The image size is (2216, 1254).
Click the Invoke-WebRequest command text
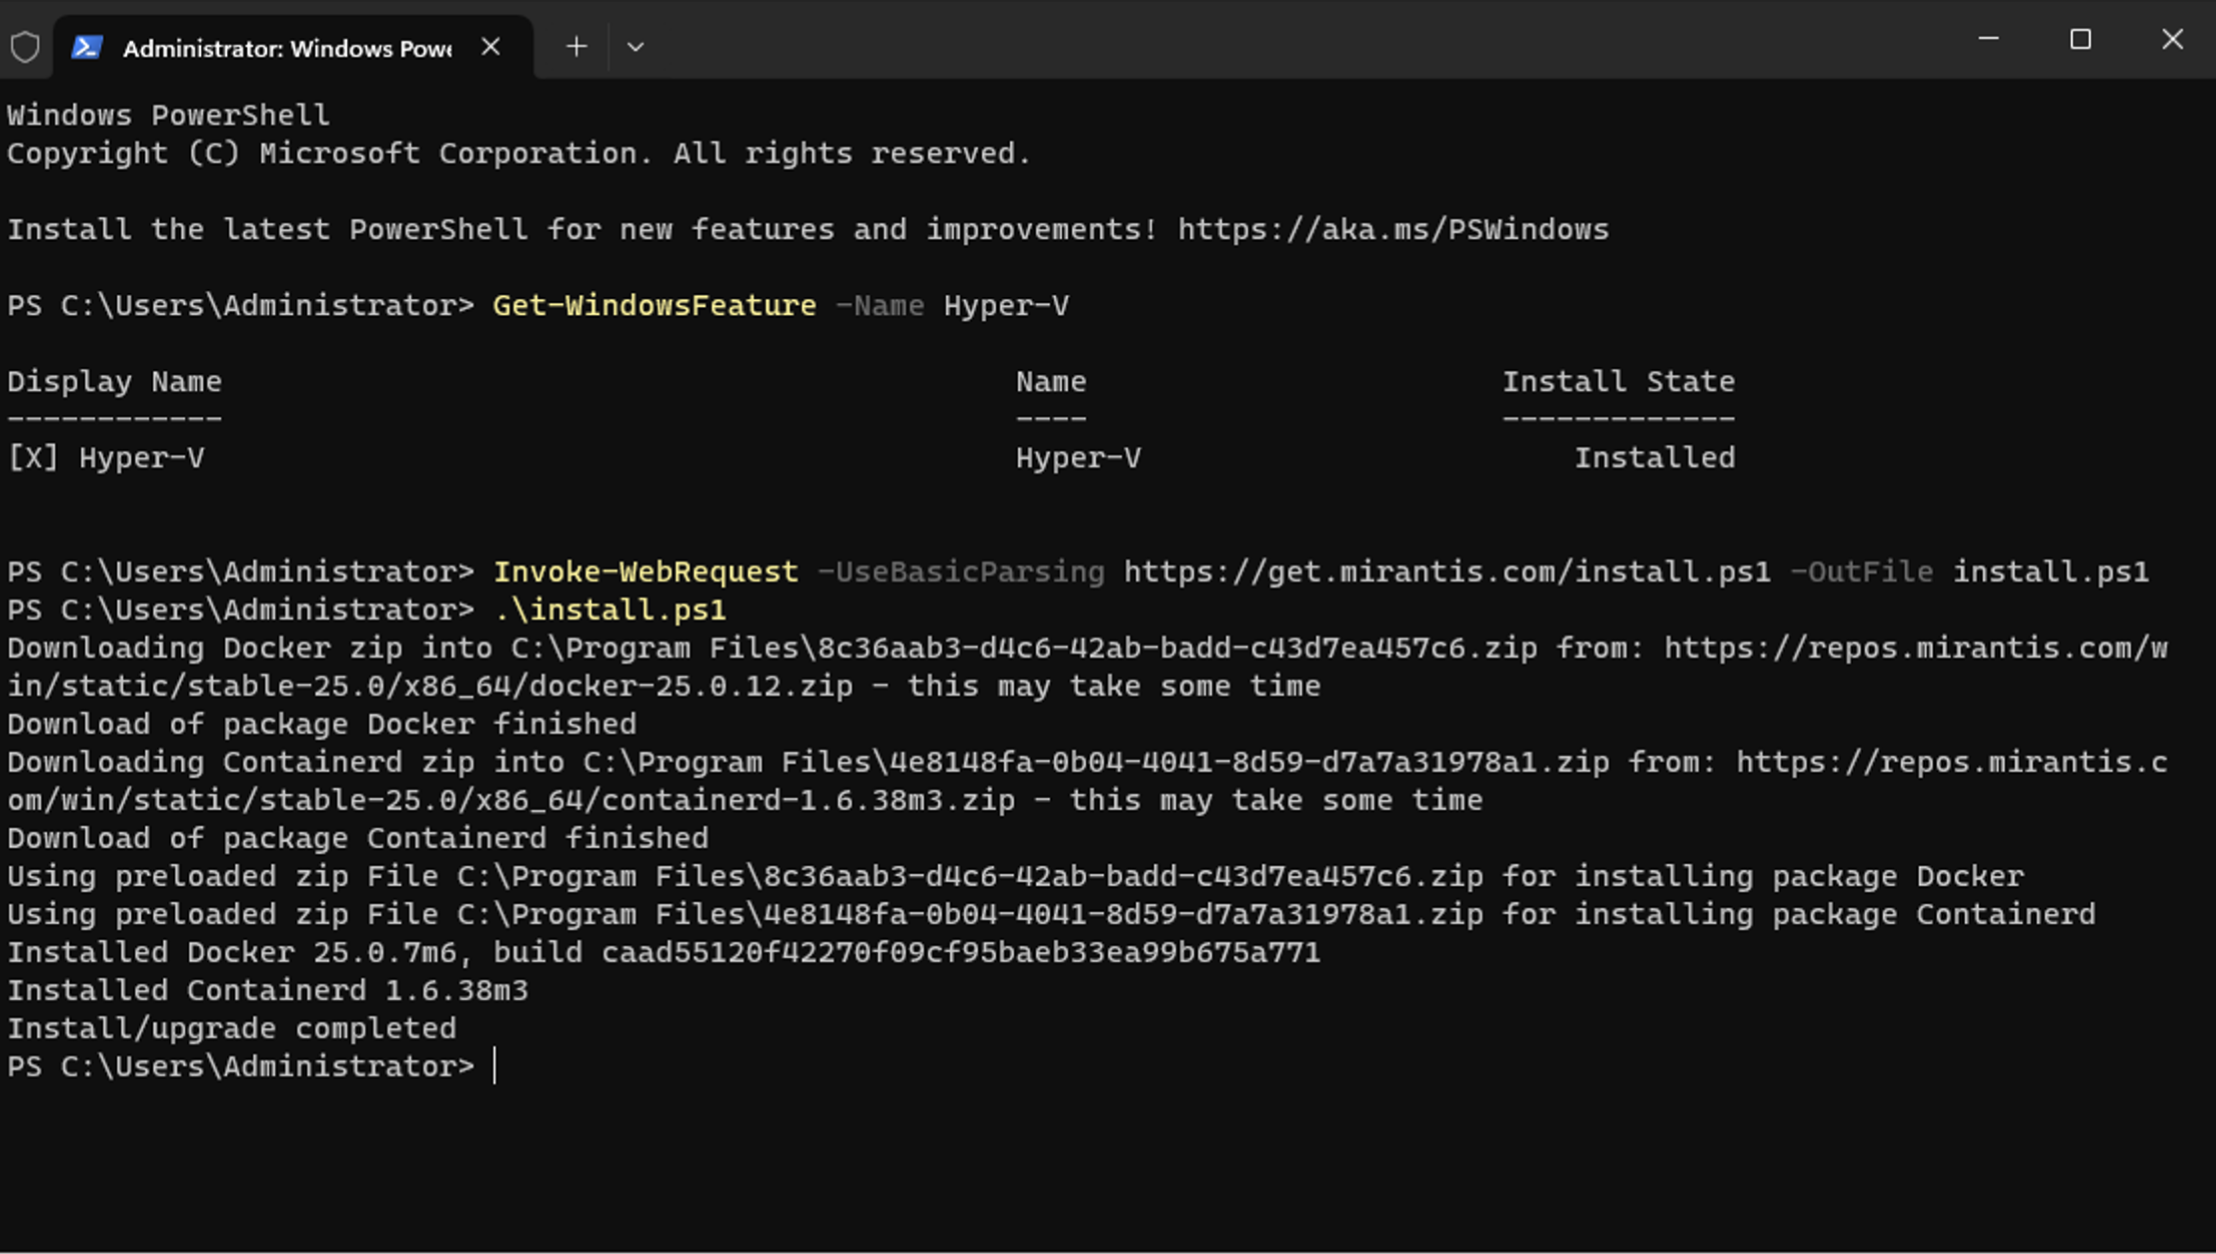pos(645,571)
